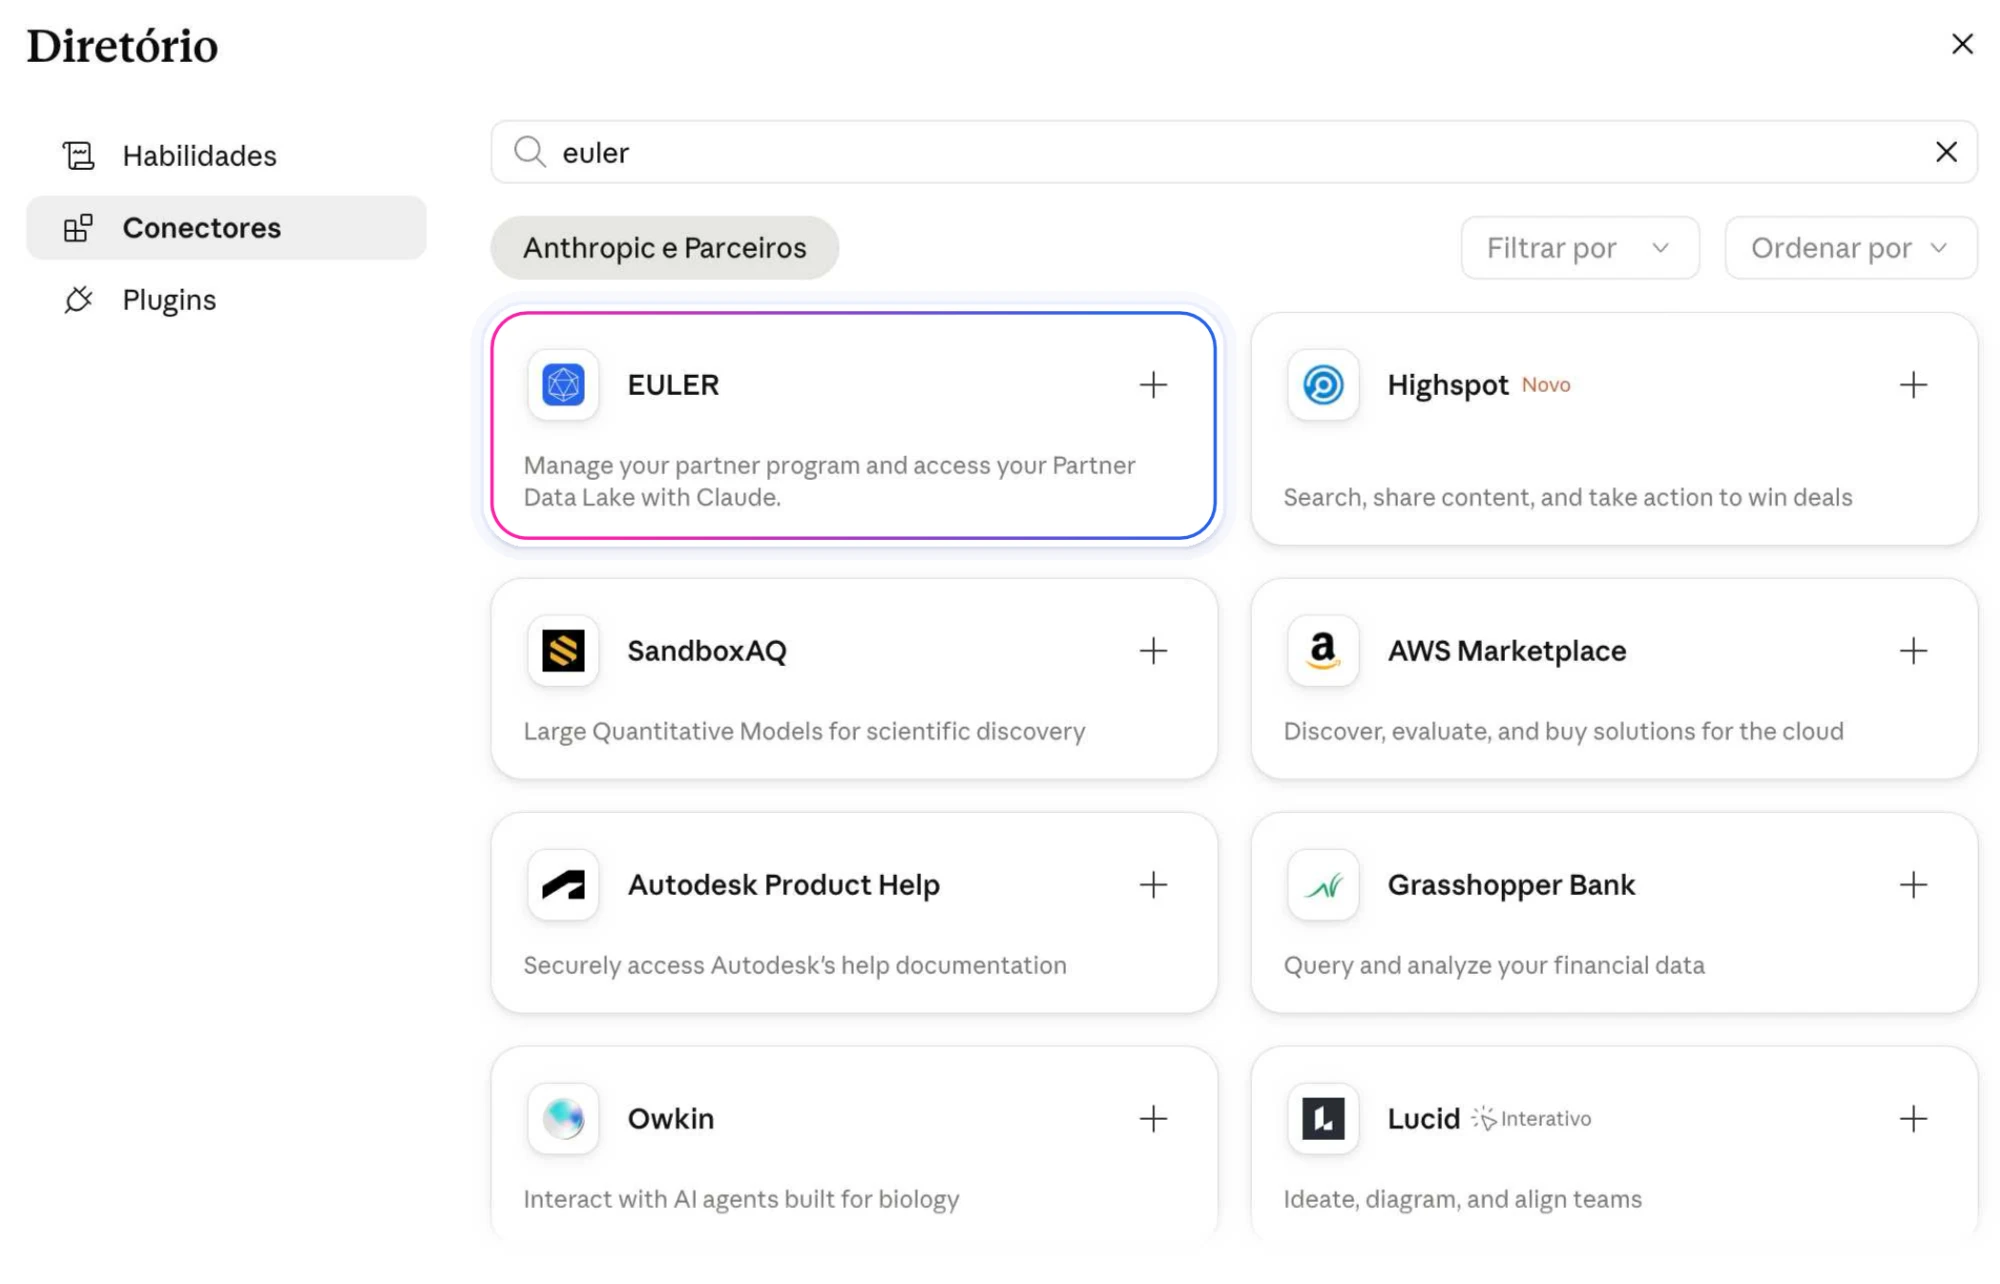2000x1284 pixels.
Task: Click the EULER blue logo icon
Action: pos(563,385)
